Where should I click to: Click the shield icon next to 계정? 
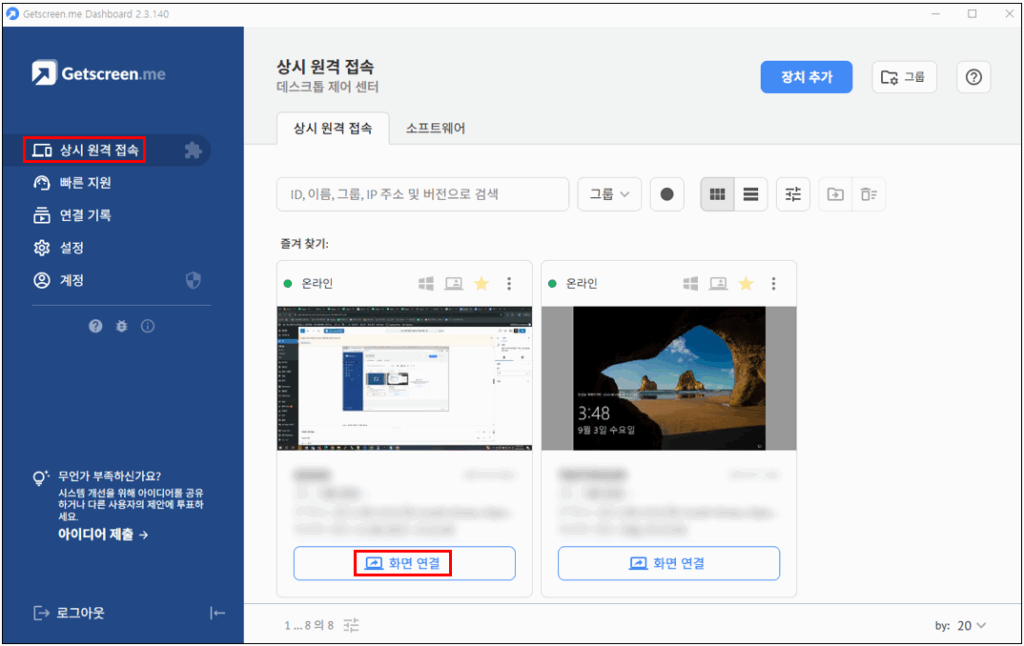[193, 281]
